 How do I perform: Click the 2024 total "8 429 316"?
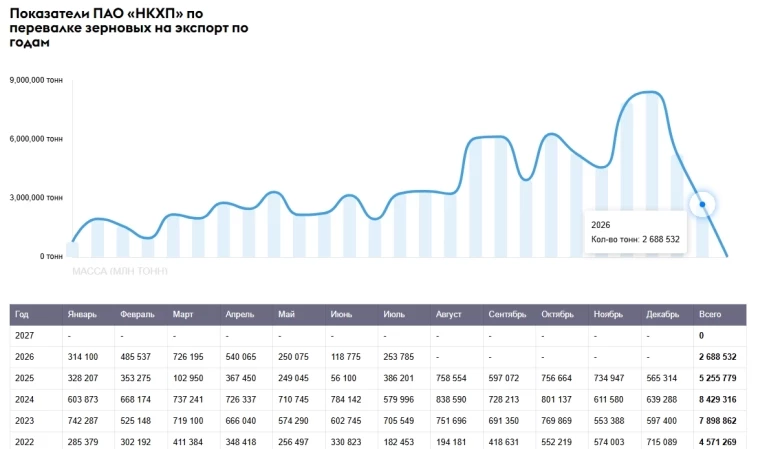click(x=717, y=399)
